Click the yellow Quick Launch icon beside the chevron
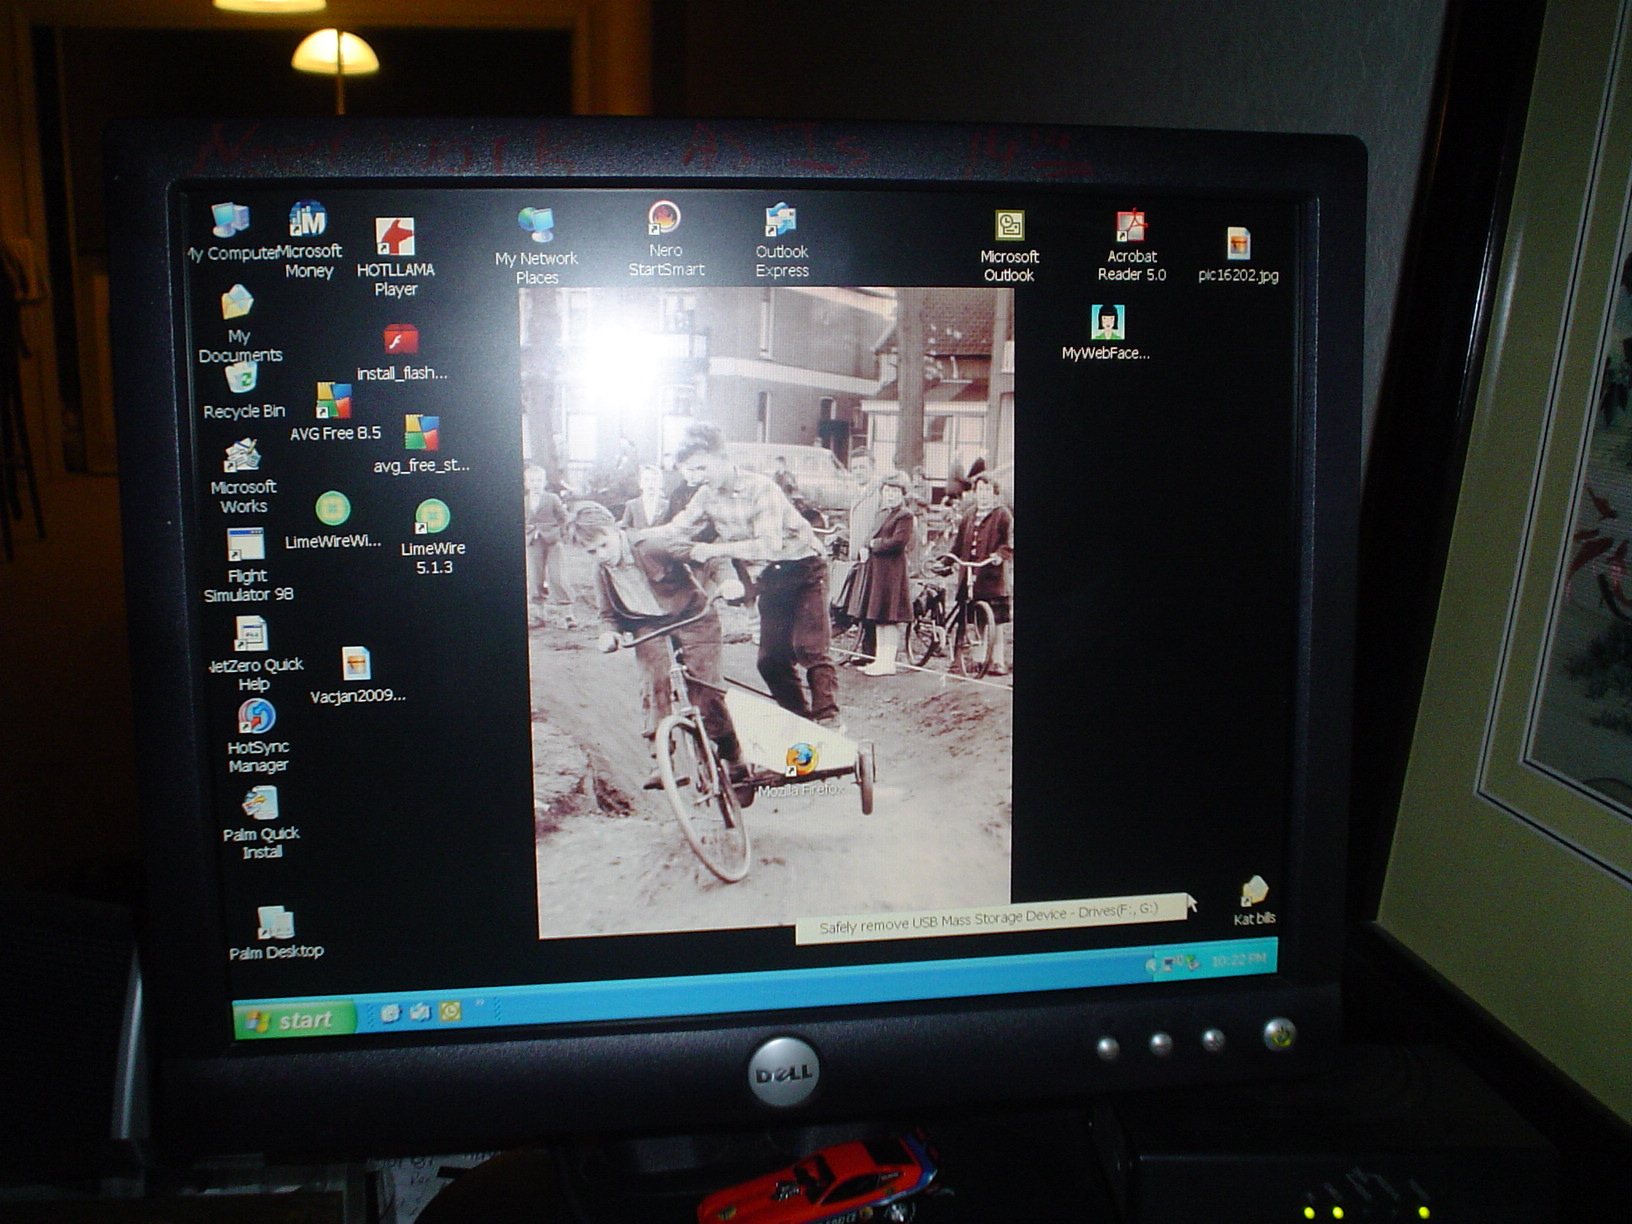This screenshot has height=1224, width=1632. (x=451, y=1012)
